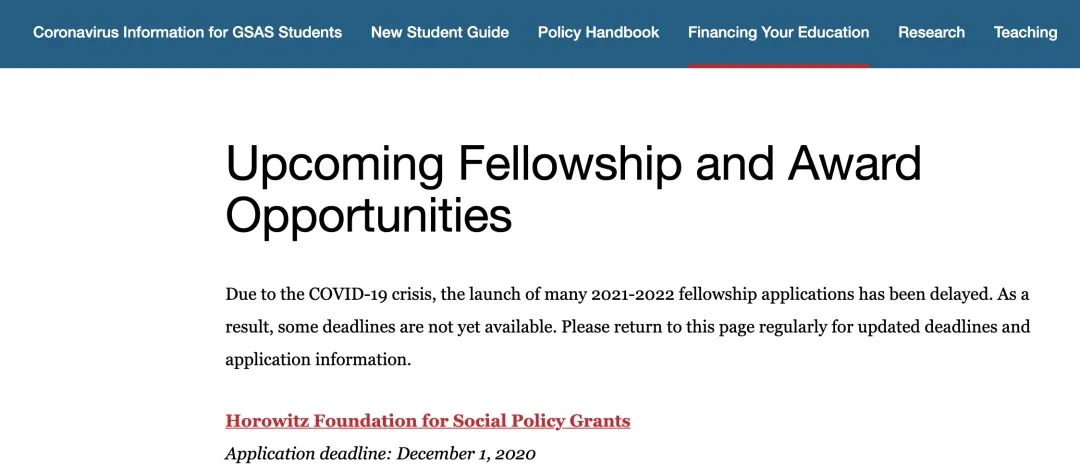Open the Policy Handbook menu item
1080x469 pixels.
[x=598, y=32]
